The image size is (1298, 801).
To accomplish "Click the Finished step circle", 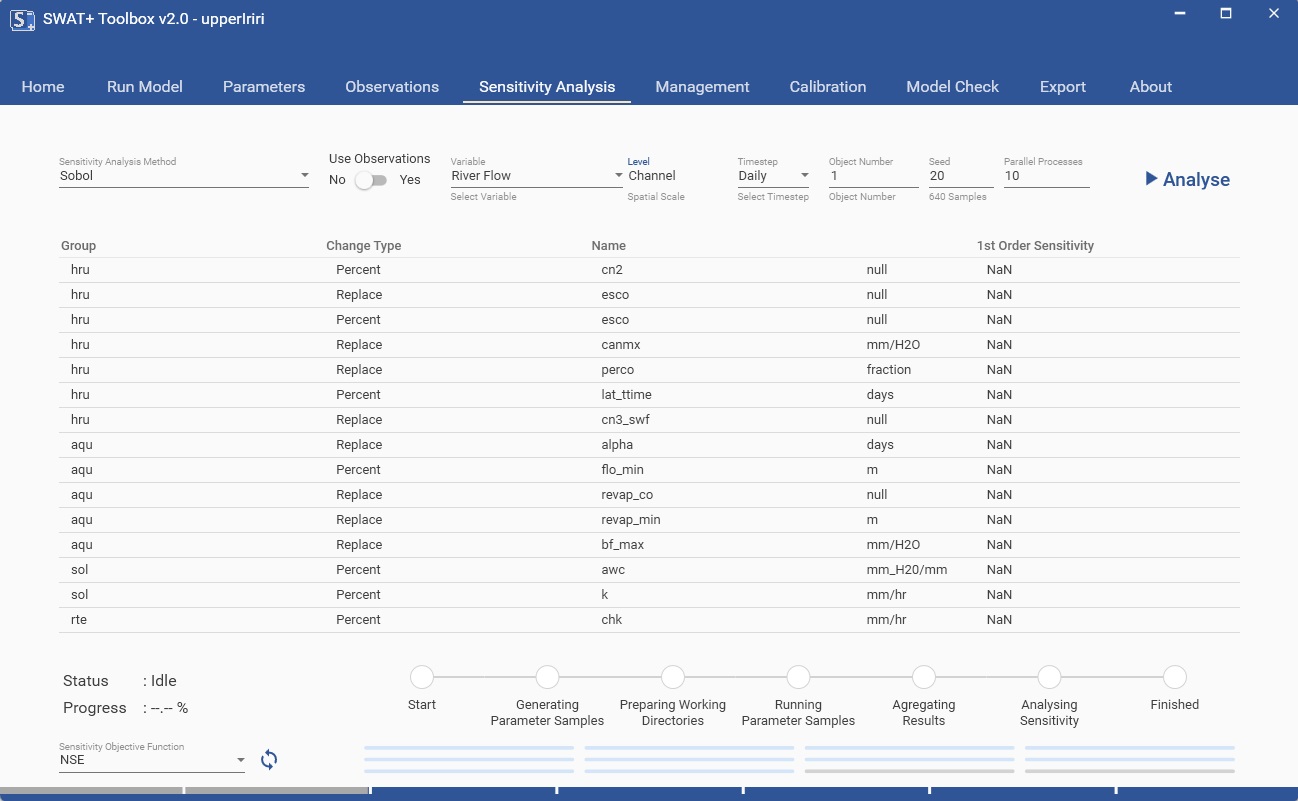I will click(1175, 677).
